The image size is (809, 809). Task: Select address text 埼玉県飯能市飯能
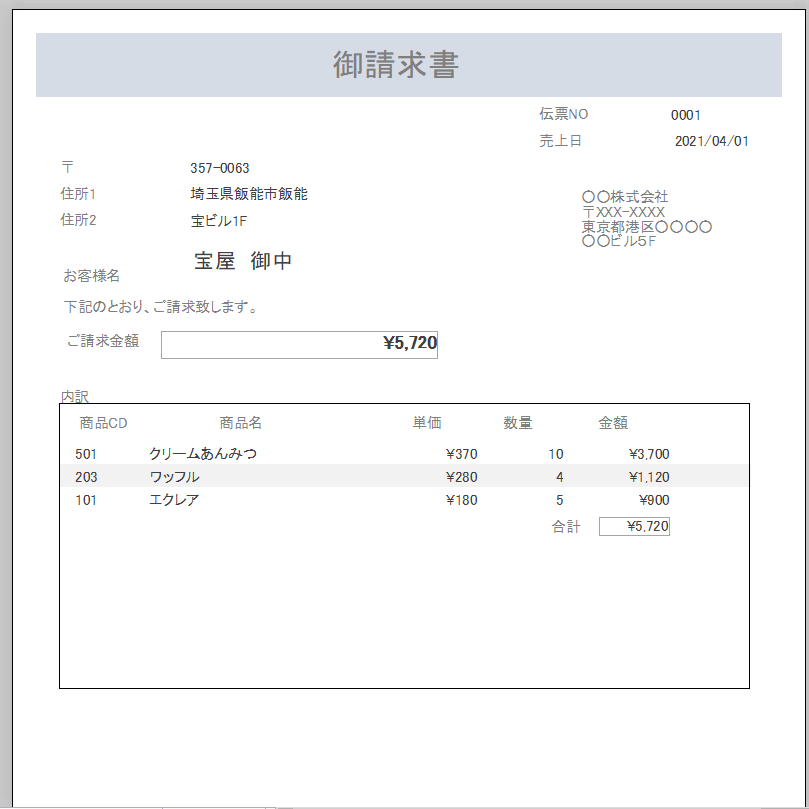(249, 194)
